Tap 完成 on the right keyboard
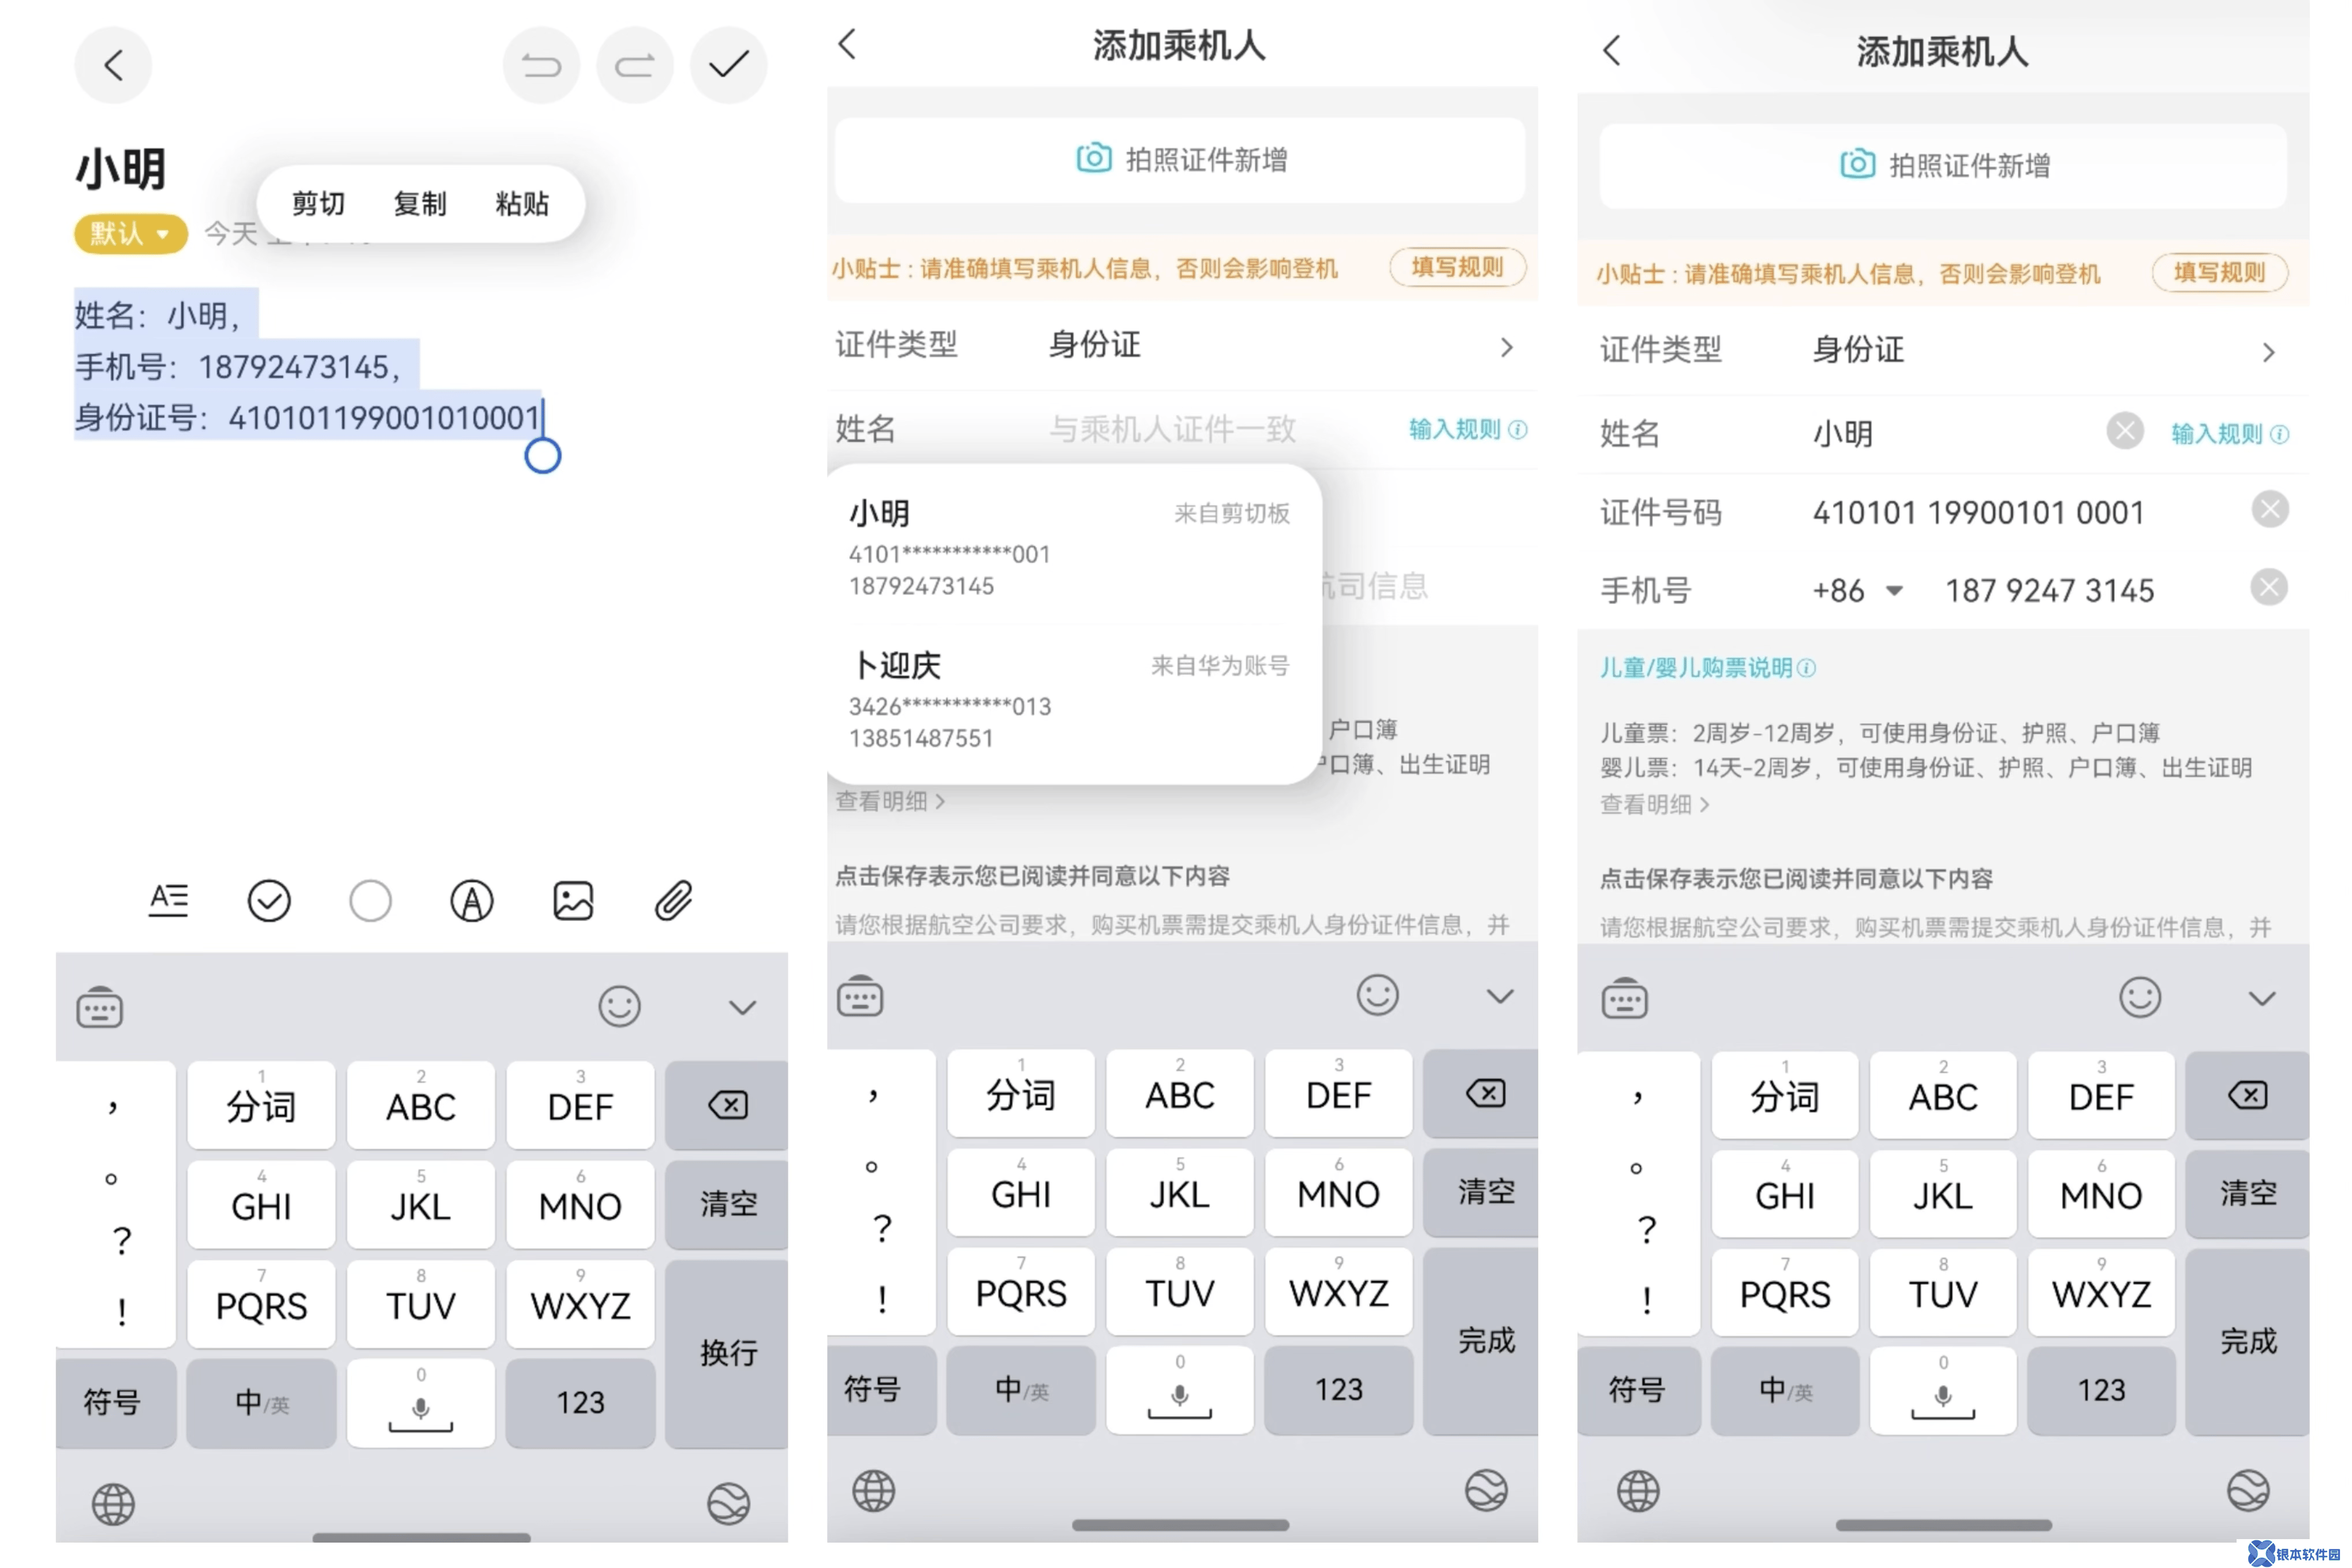 [x=2248, y=1341]
